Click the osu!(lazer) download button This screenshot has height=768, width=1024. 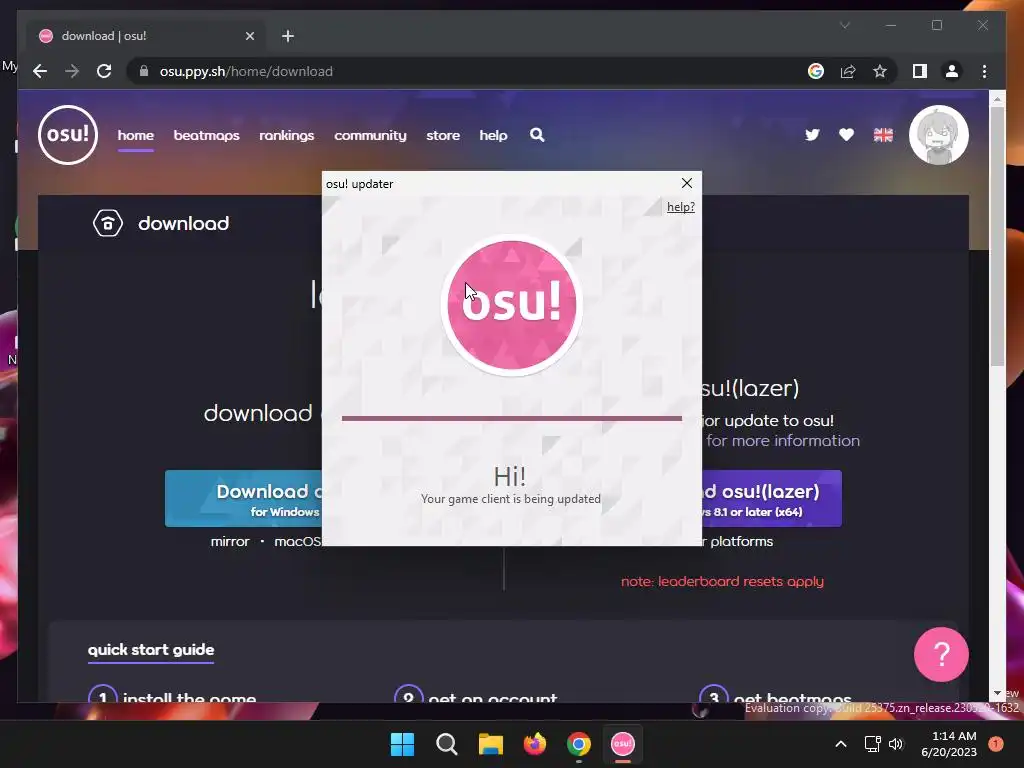point(772,499)
